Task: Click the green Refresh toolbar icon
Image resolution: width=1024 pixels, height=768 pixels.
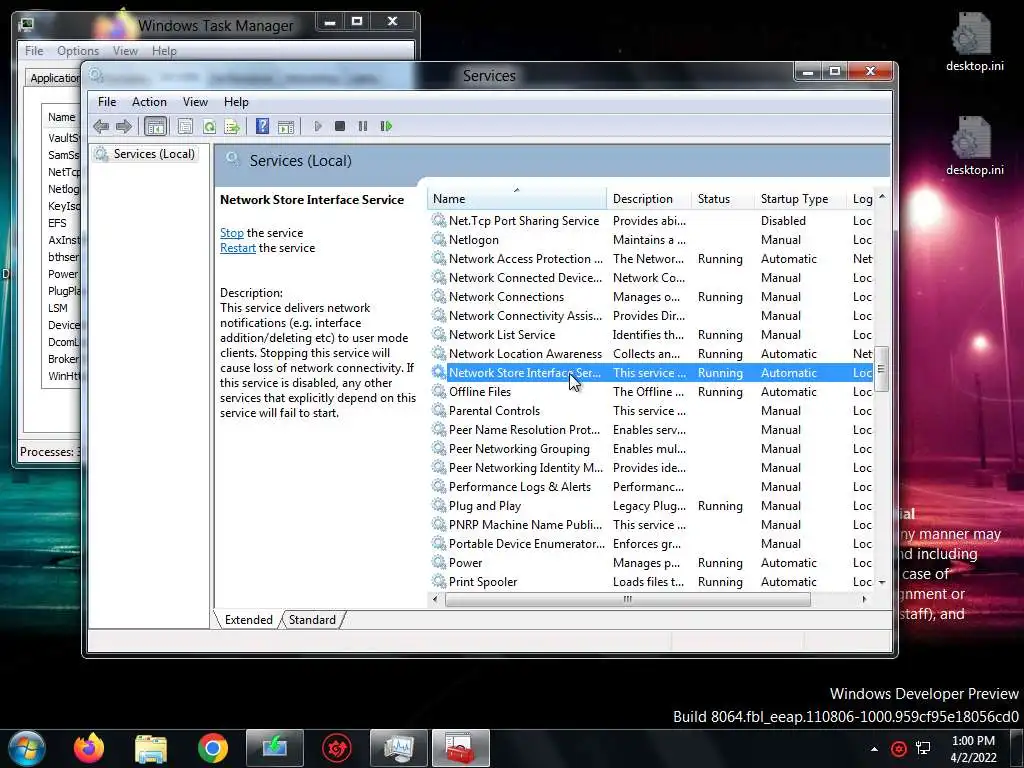Action: (209, 127)
